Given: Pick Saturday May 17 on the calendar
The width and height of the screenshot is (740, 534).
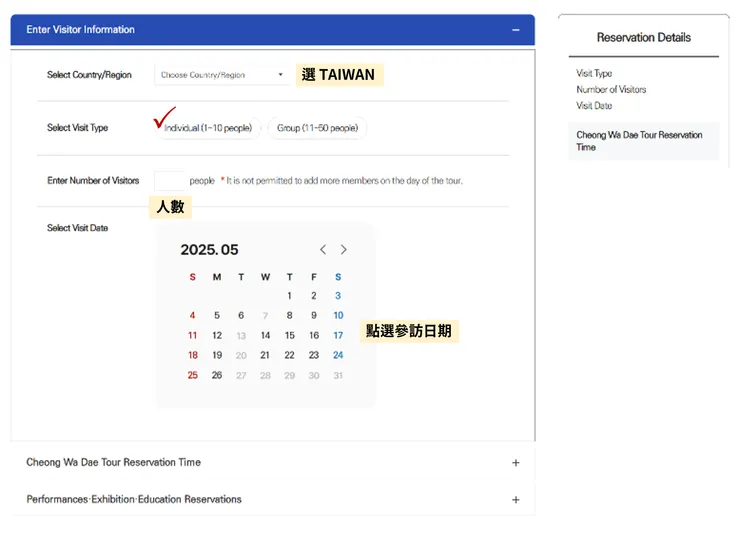Looking at the screenshot, I should [x=338, y=335].
